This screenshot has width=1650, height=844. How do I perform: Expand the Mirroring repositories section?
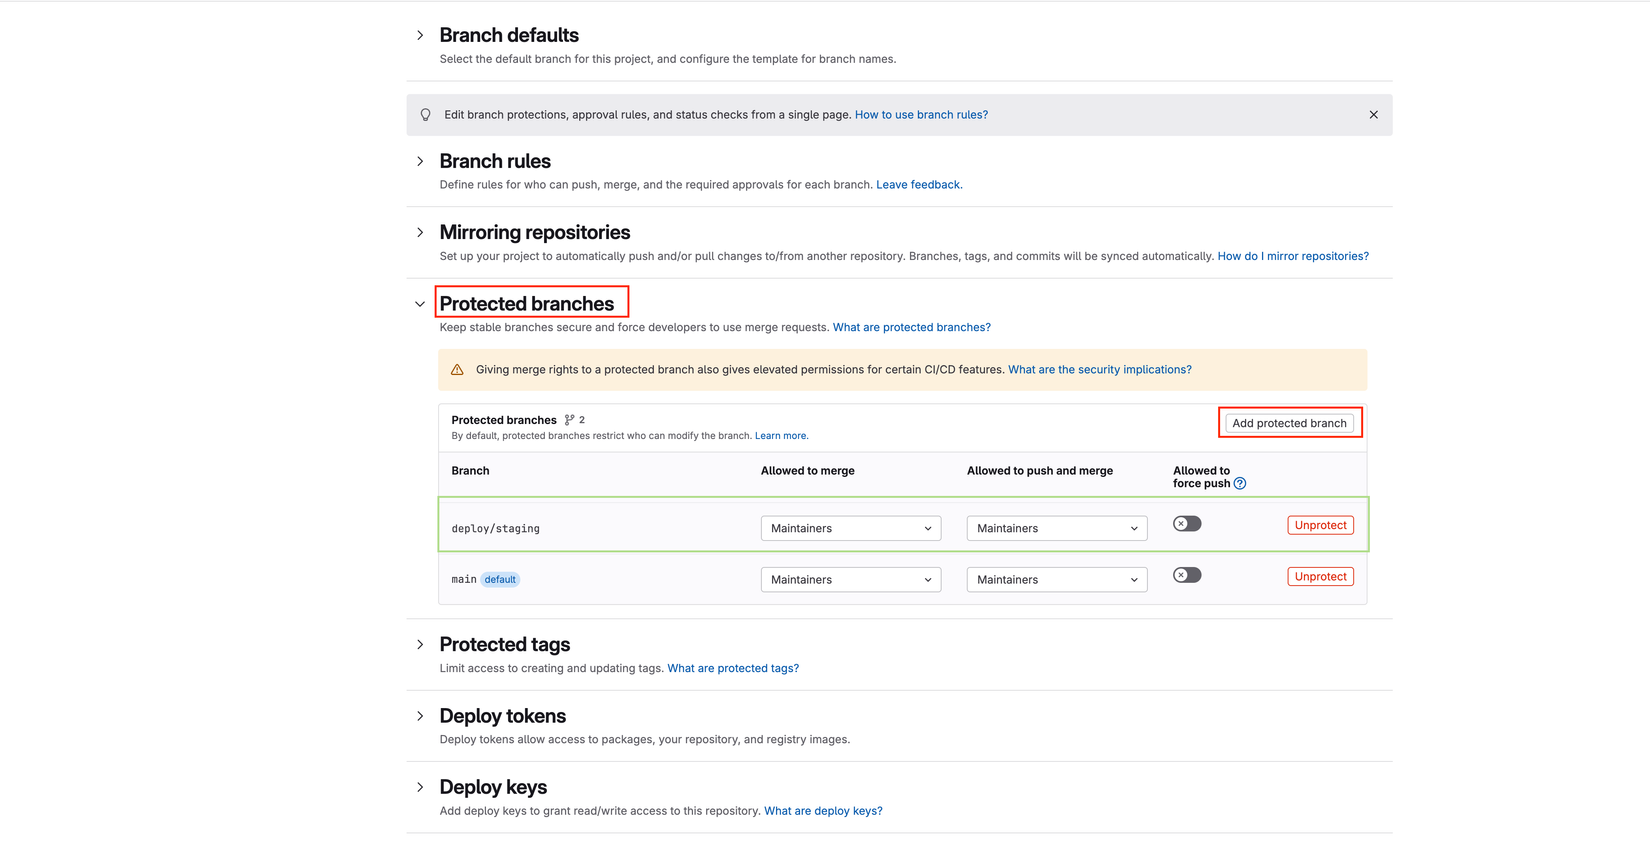click(x=420, y=233)
